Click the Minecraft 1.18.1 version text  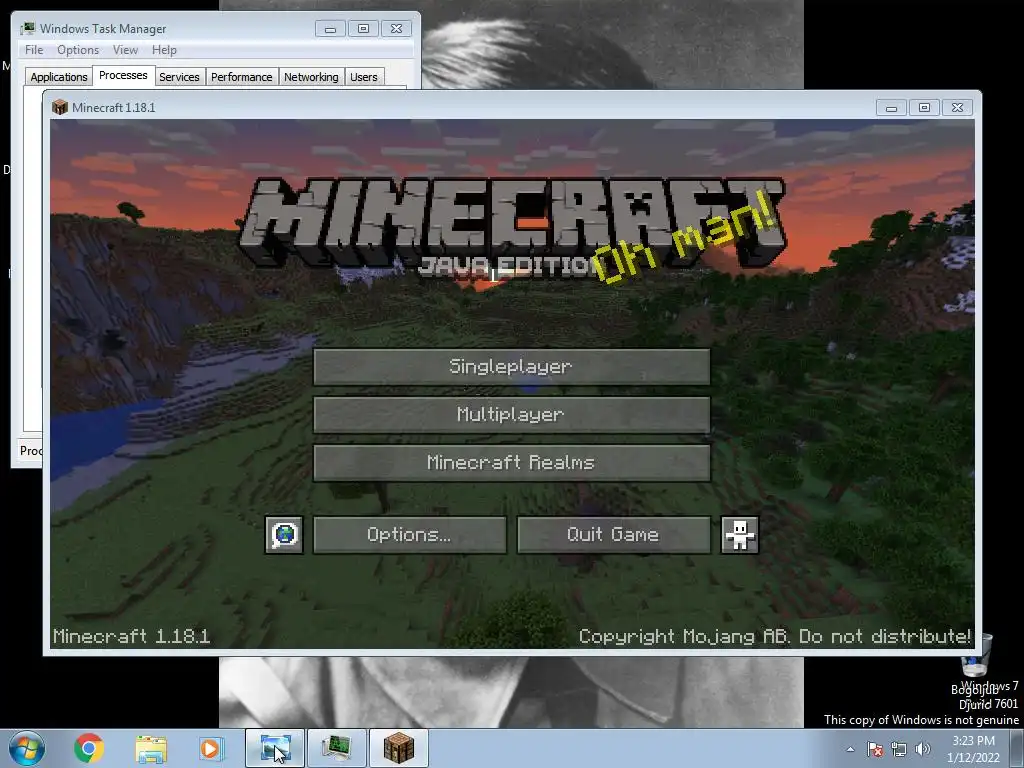[x=131, y=636]
